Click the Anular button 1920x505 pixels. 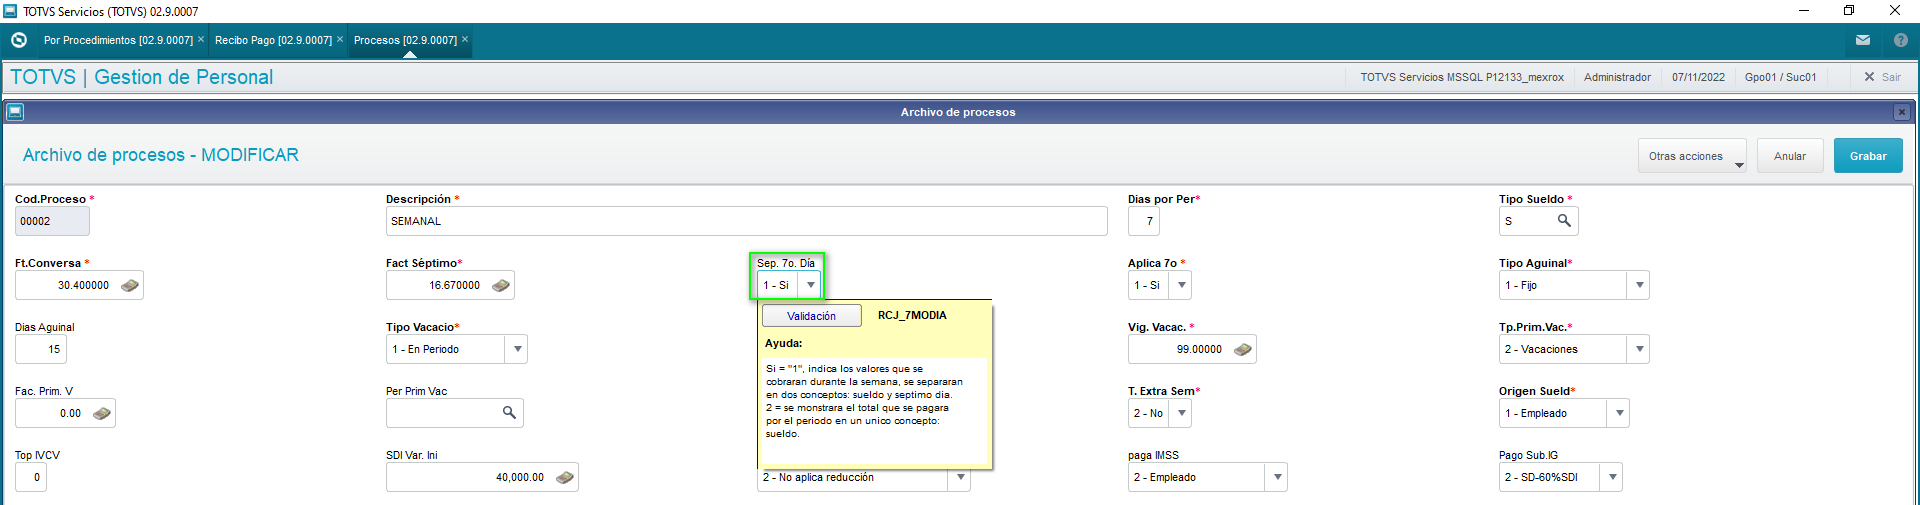[x=1790, y=156]
